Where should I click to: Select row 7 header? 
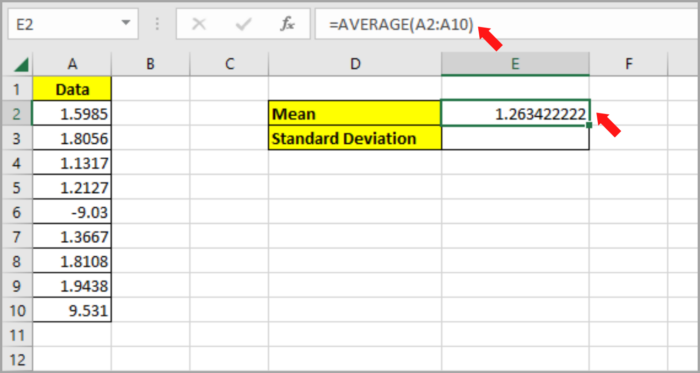point(17,237)
